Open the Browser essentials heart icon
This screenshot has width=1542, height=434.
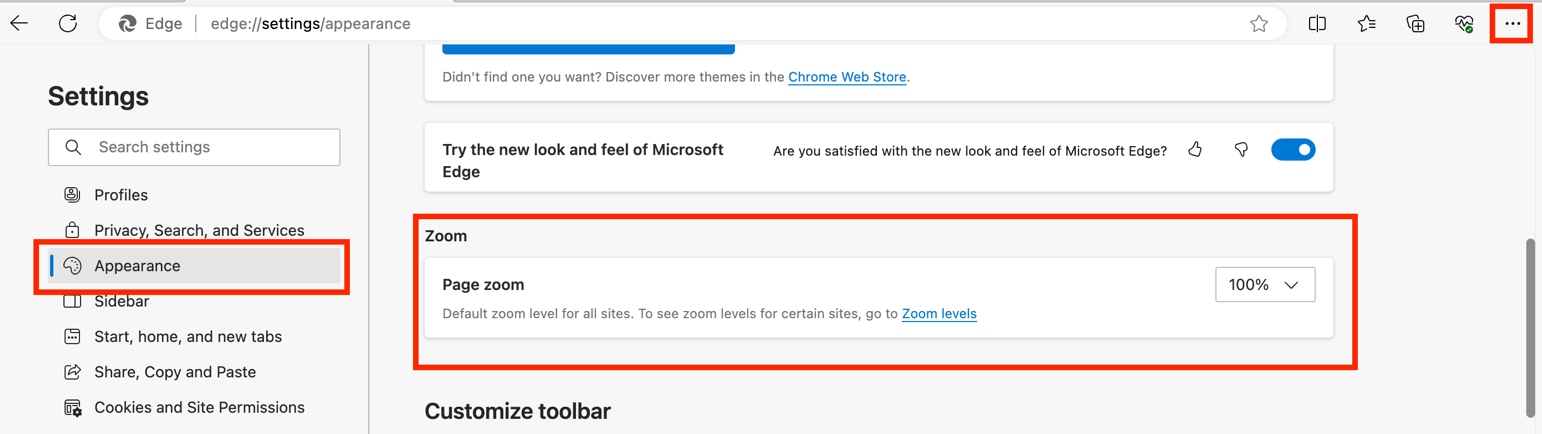click(x=1464, y=24)
